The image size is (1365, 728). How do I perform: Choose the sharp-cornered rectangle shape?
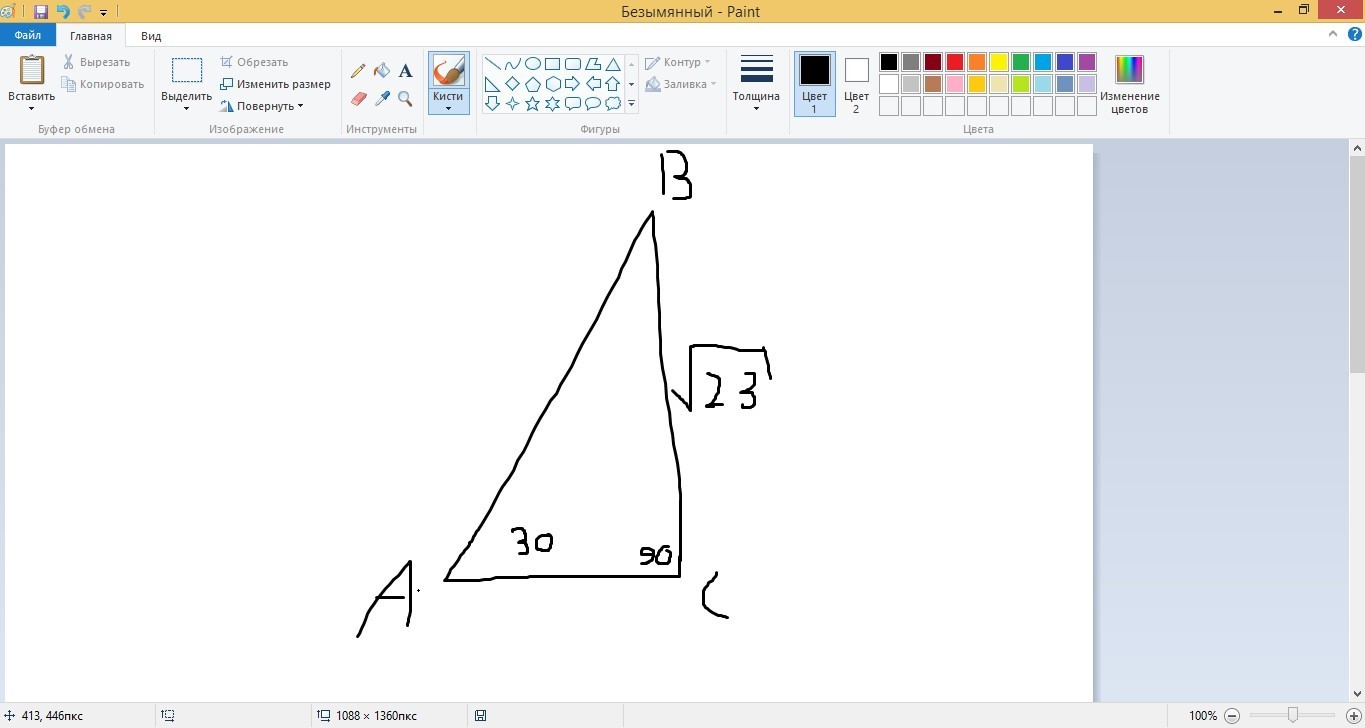click(552, 64)
